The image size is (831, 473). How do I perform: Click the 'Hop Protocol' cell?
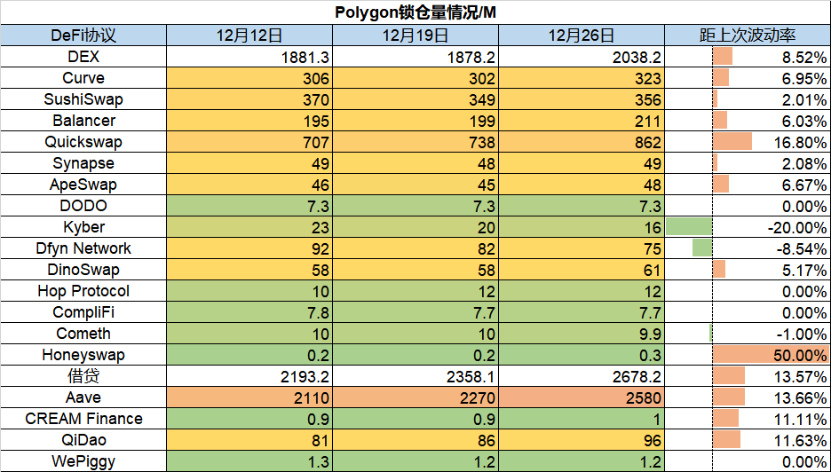[83, 291]
